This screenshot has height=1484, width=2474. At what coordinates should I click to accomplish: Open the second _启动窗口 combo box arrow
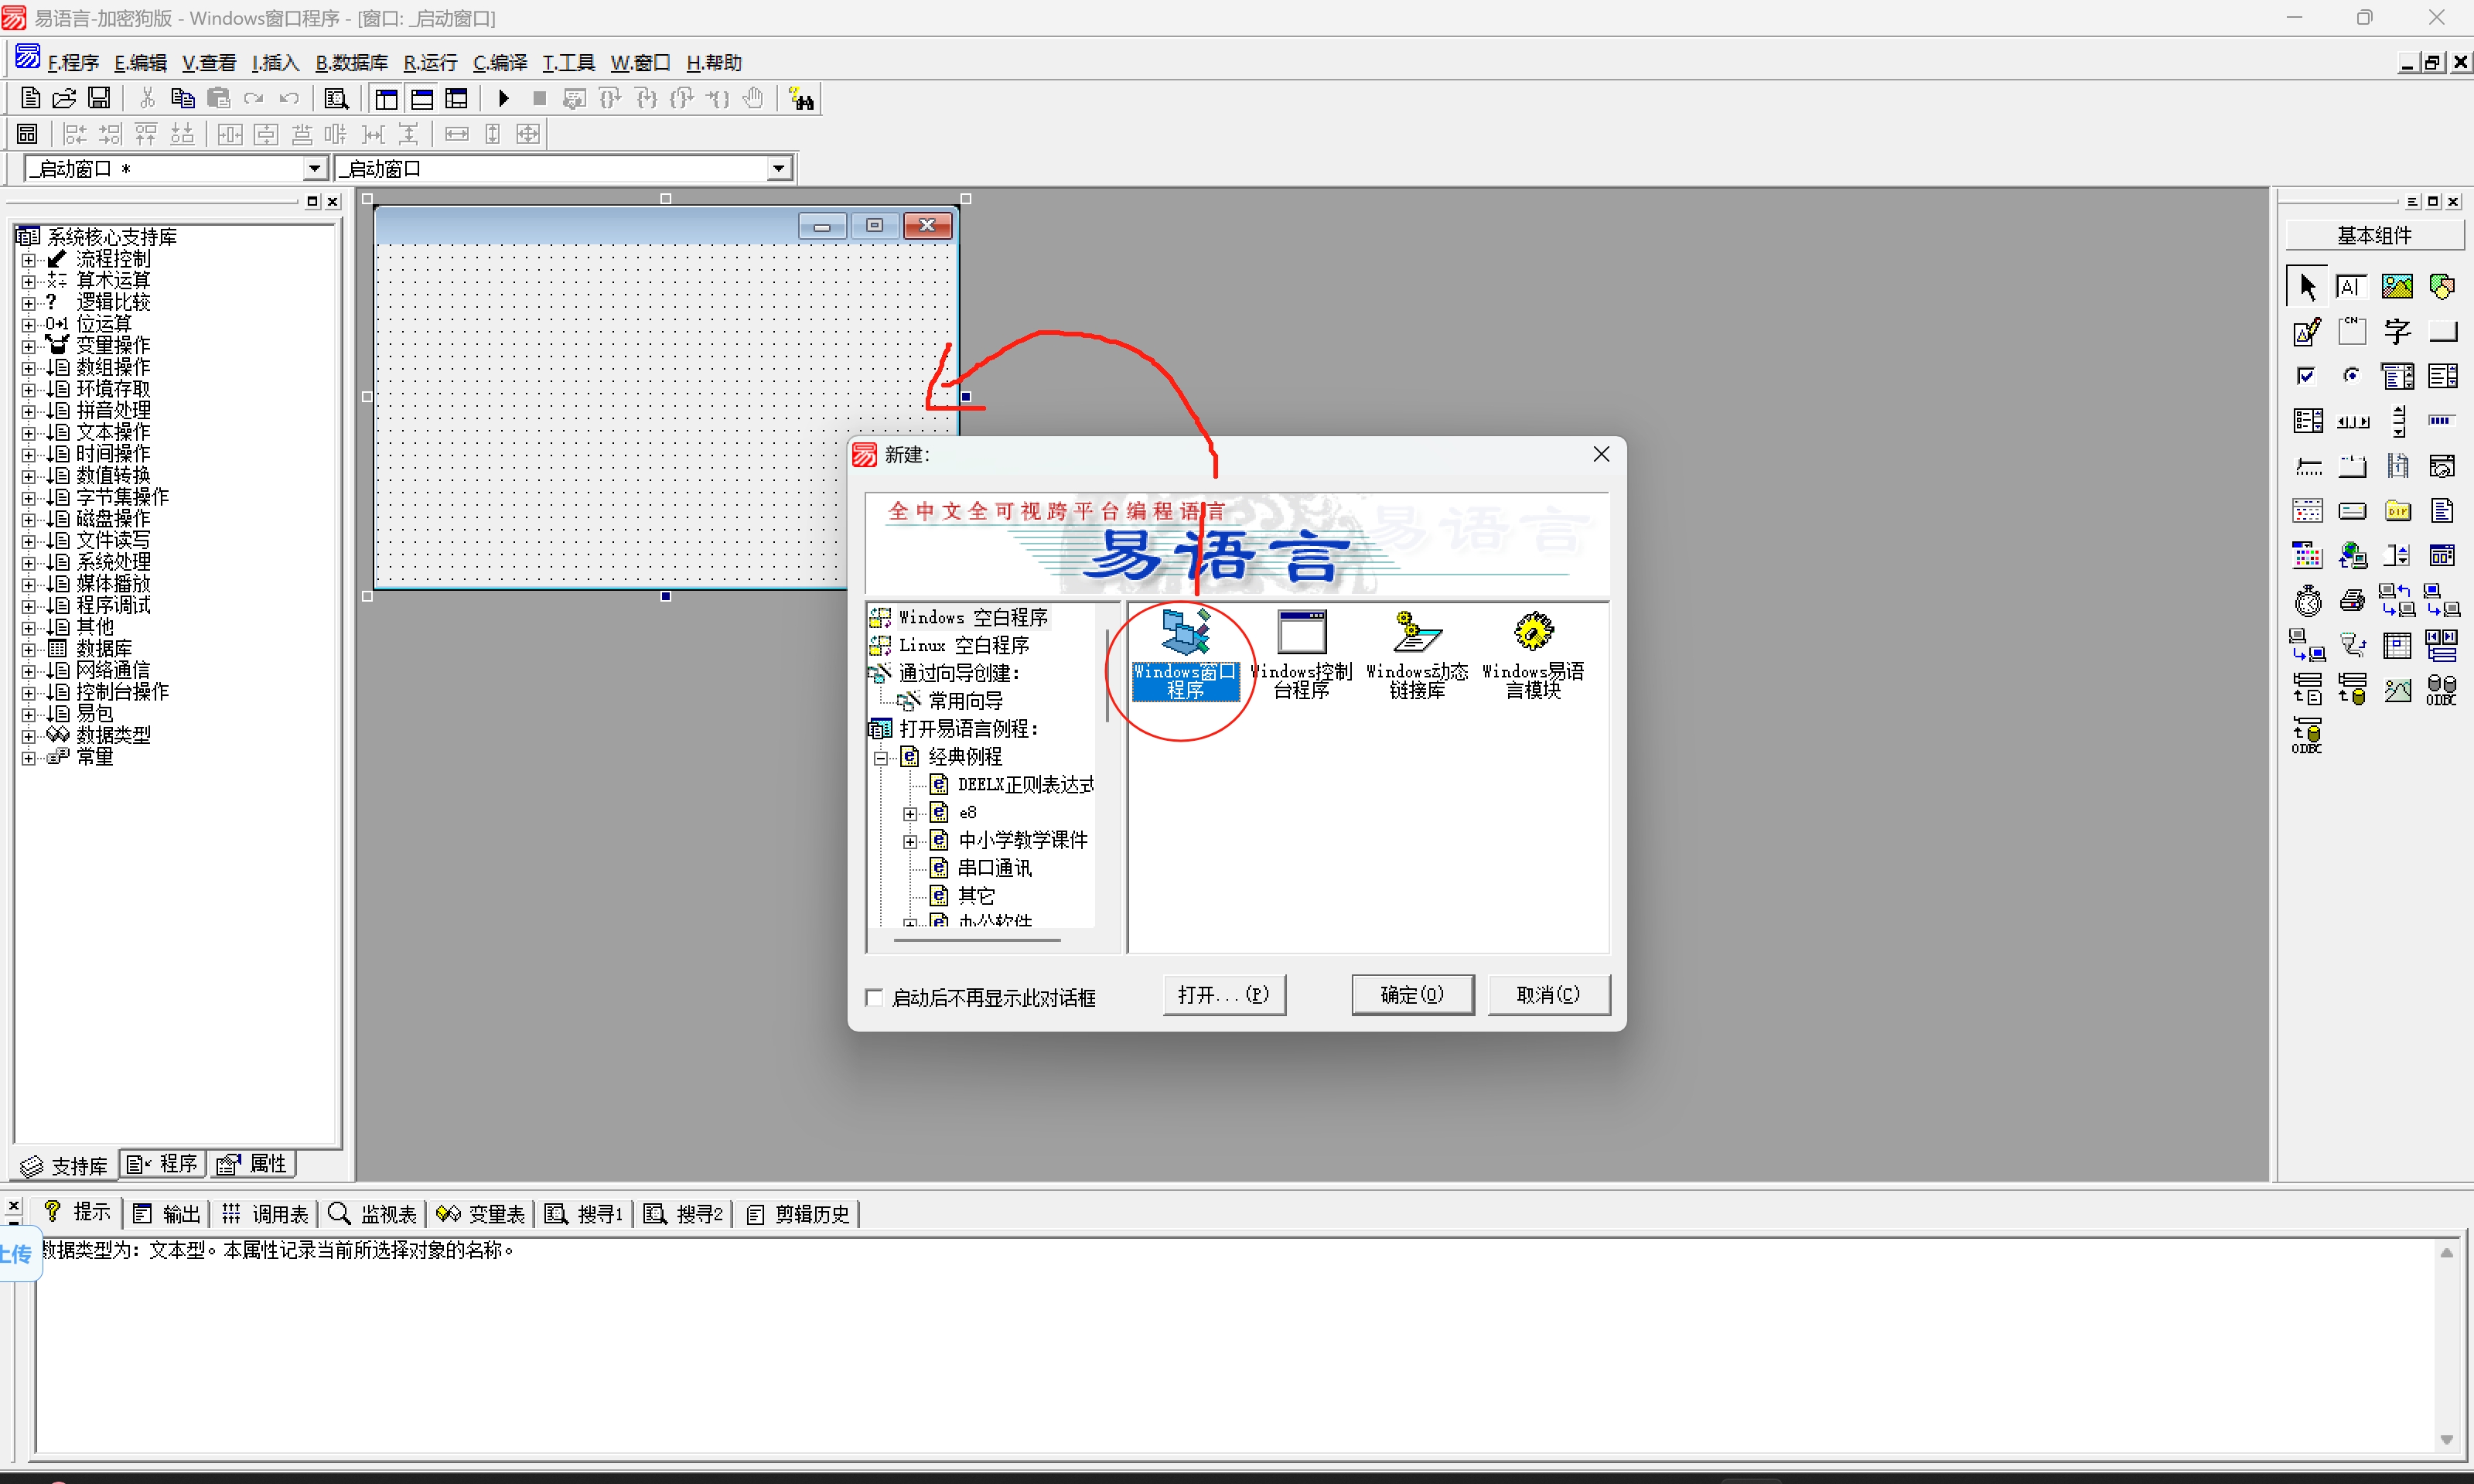(778, 168)
